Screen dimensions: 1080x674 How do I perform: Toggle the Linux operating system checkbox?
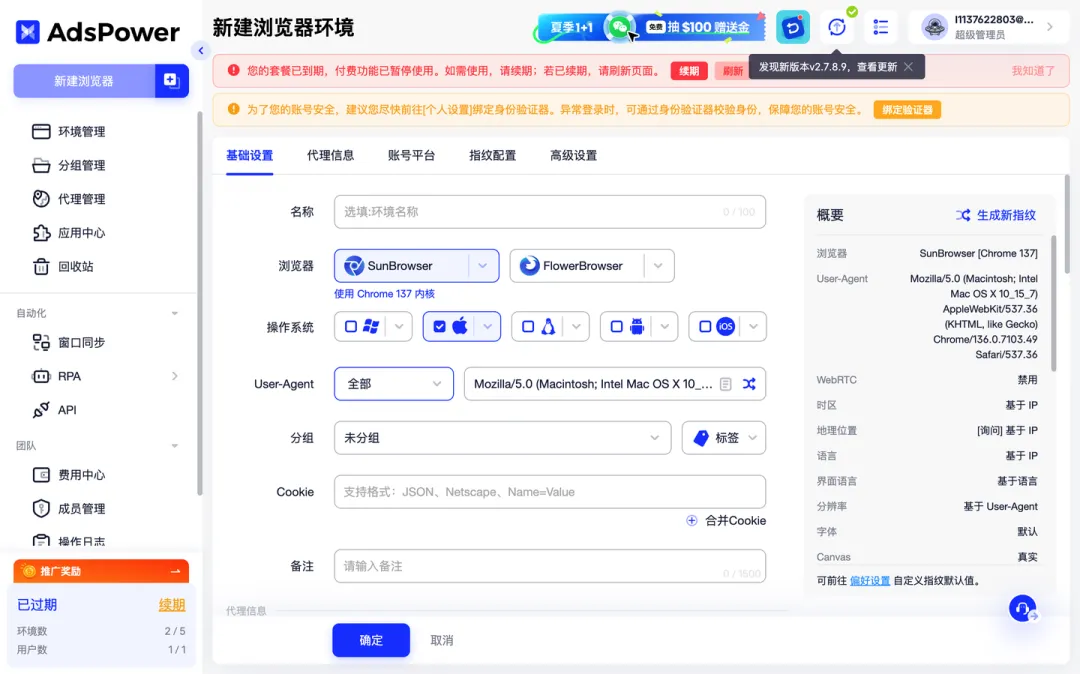(528, 326)
